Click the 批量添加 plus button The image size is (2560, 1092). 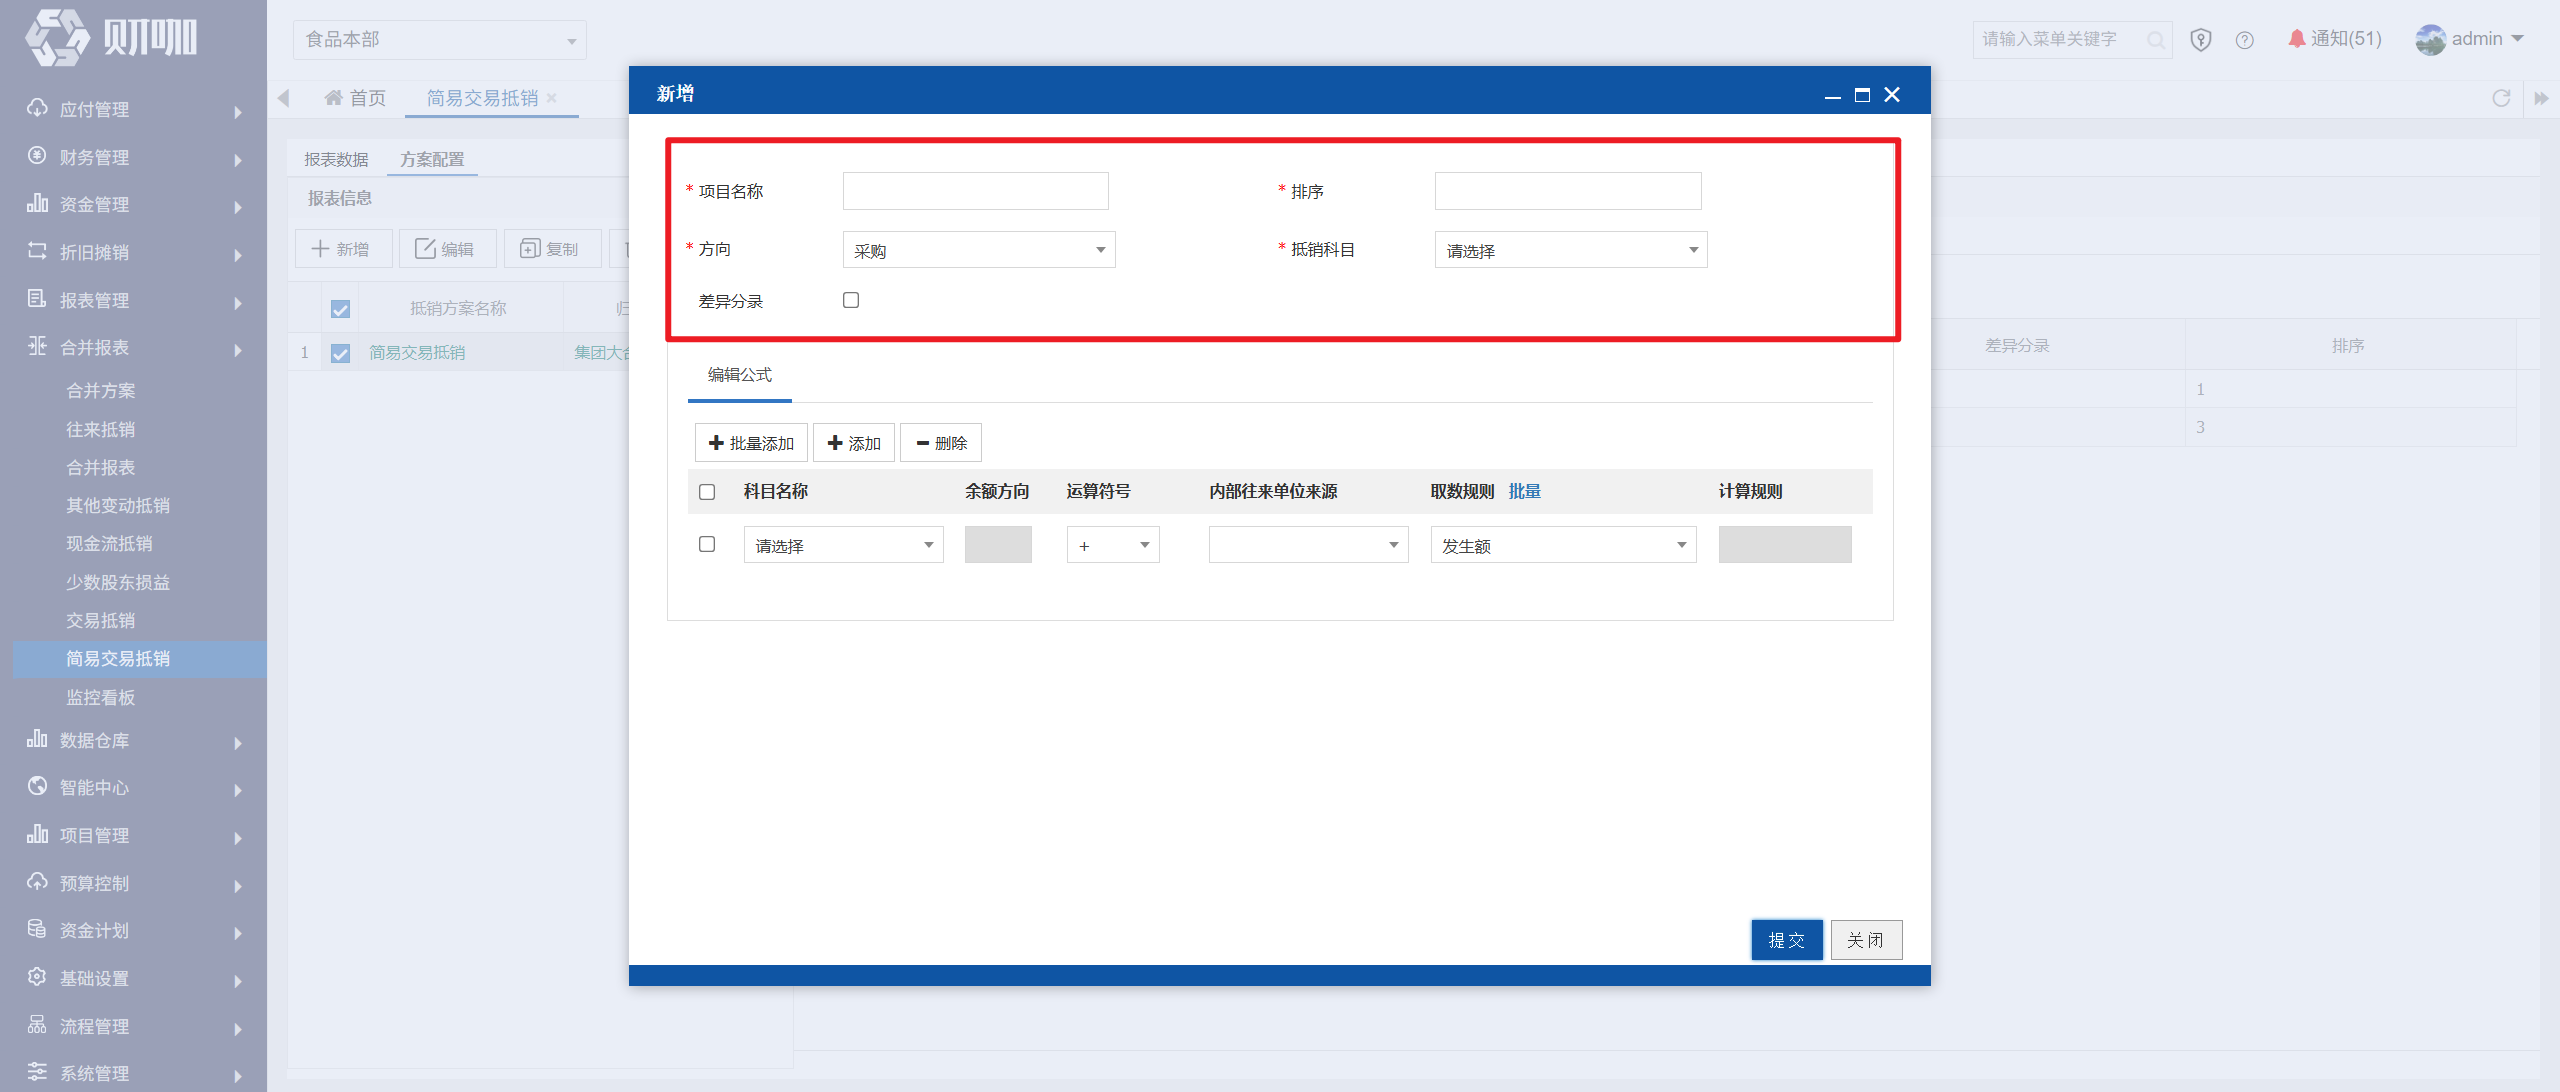pyautogui.click(x=751, y=443)
